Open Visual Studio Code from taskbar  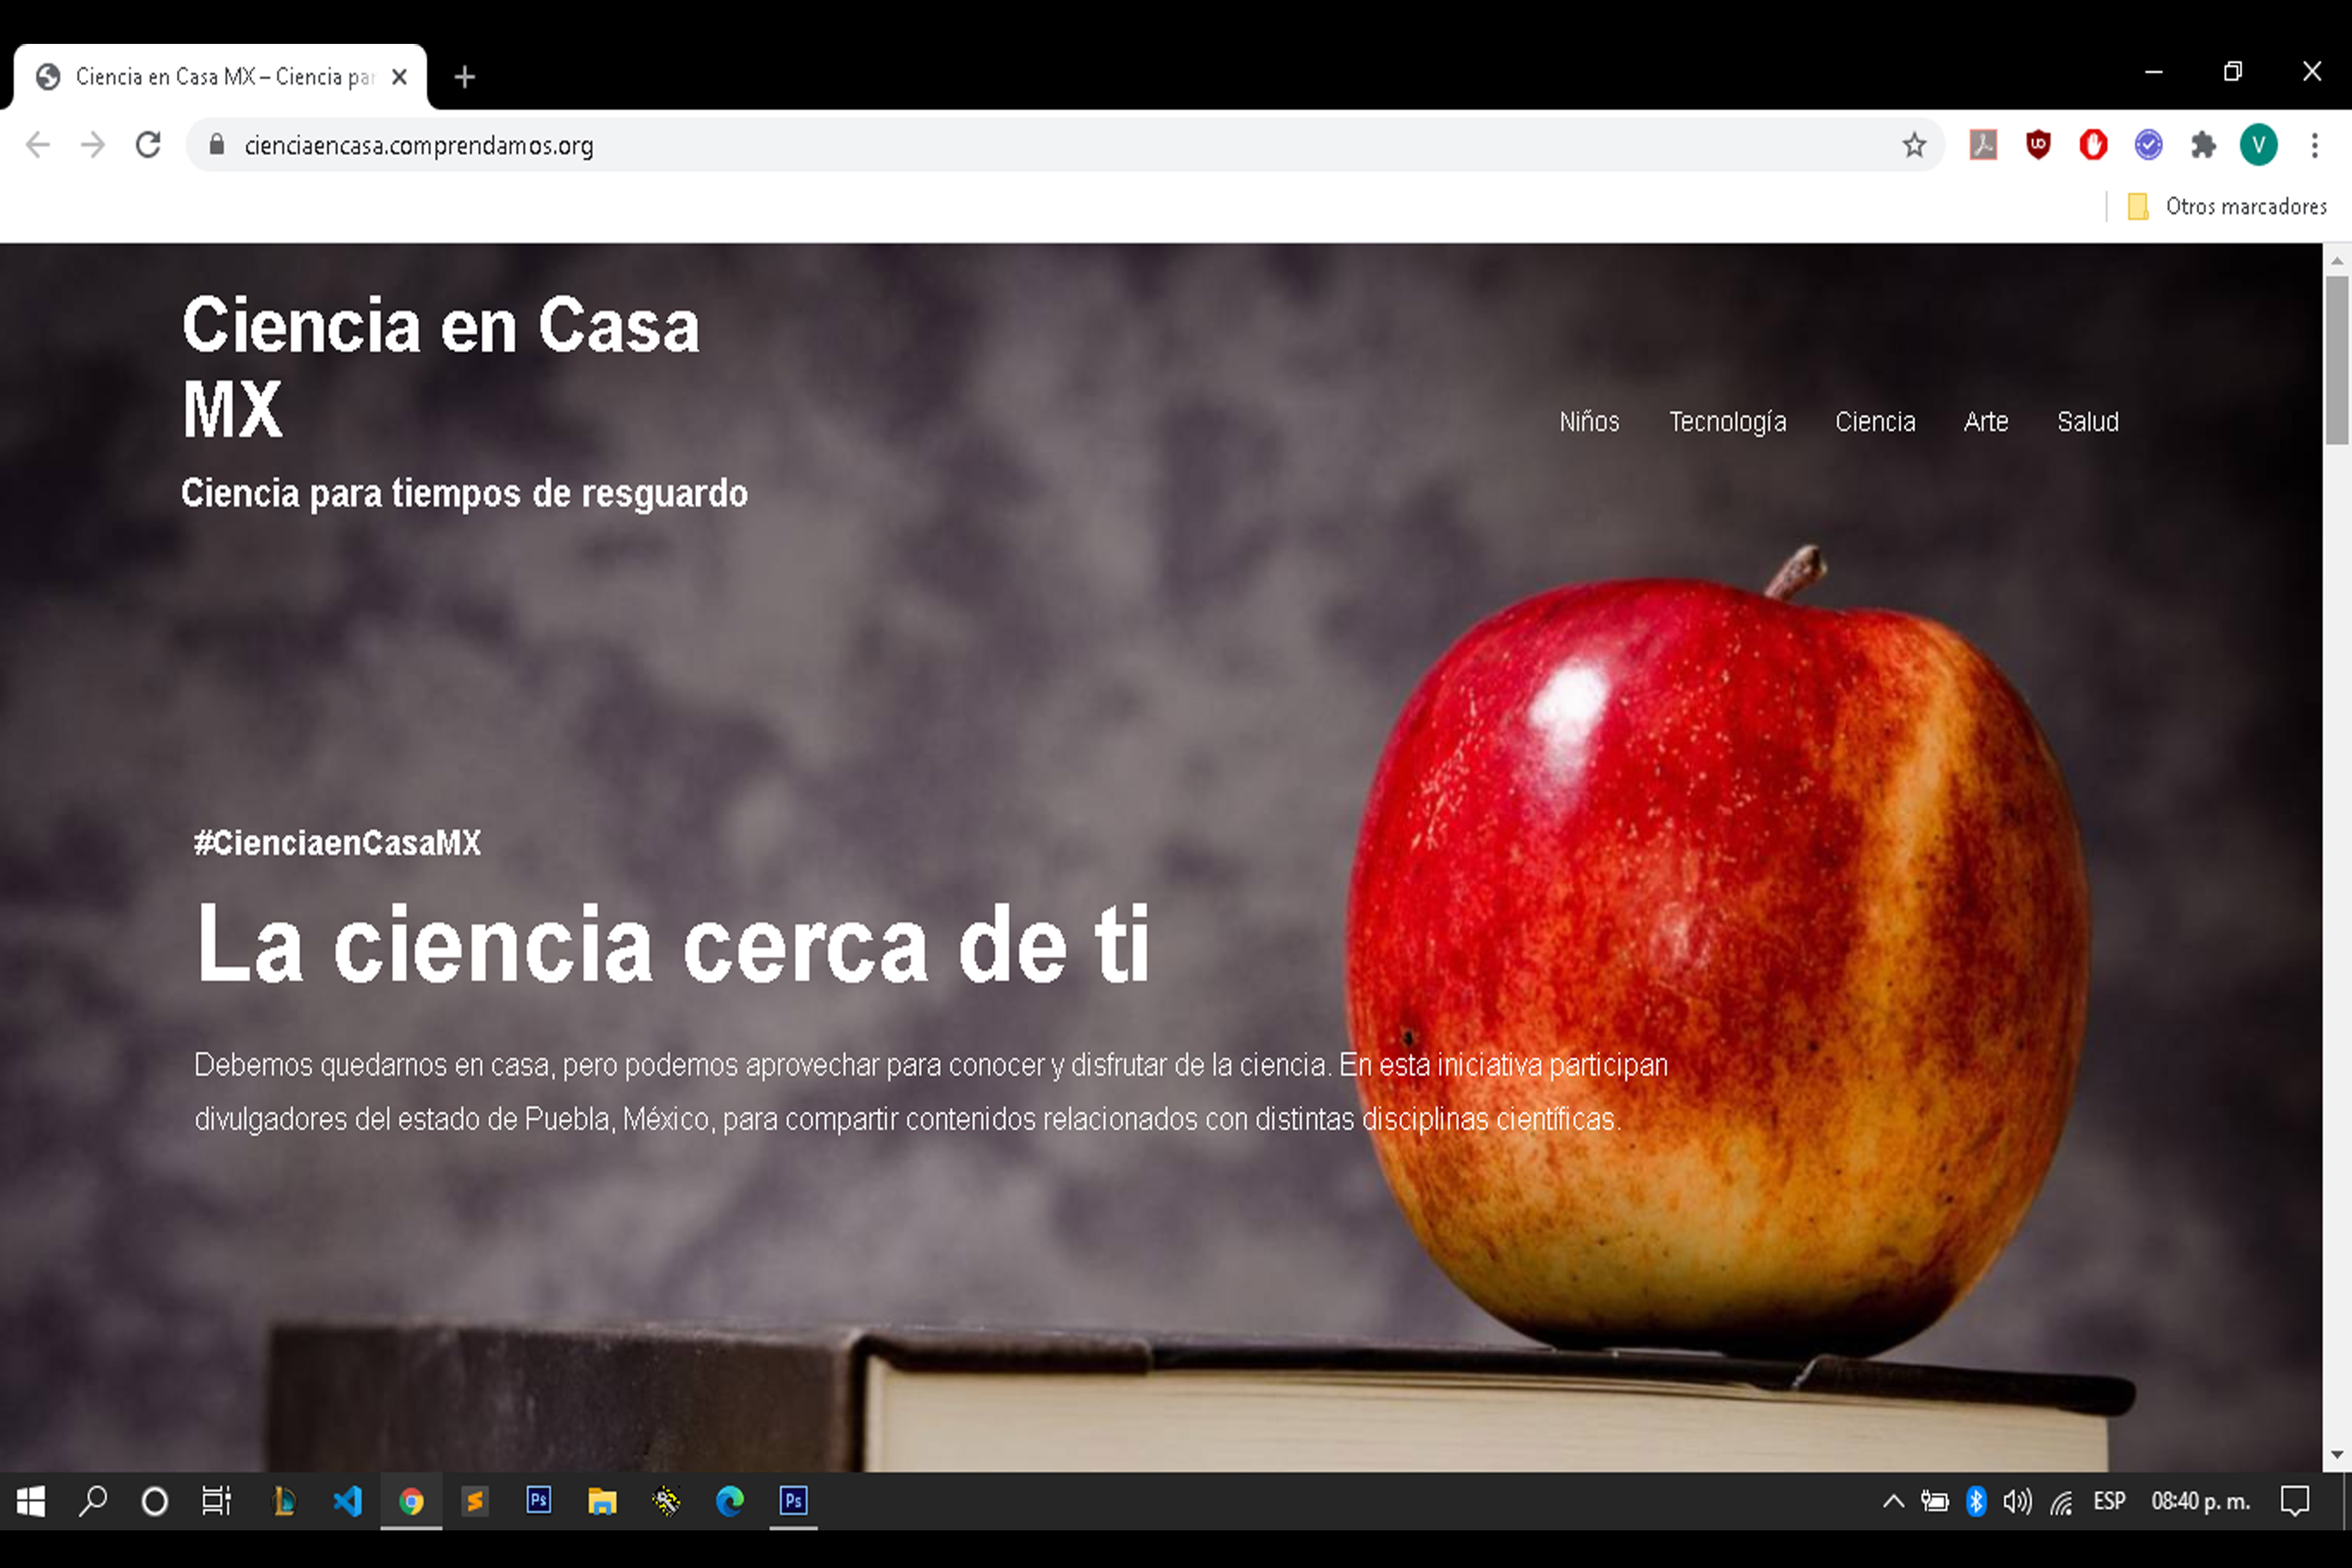[x=348, y=1501]
